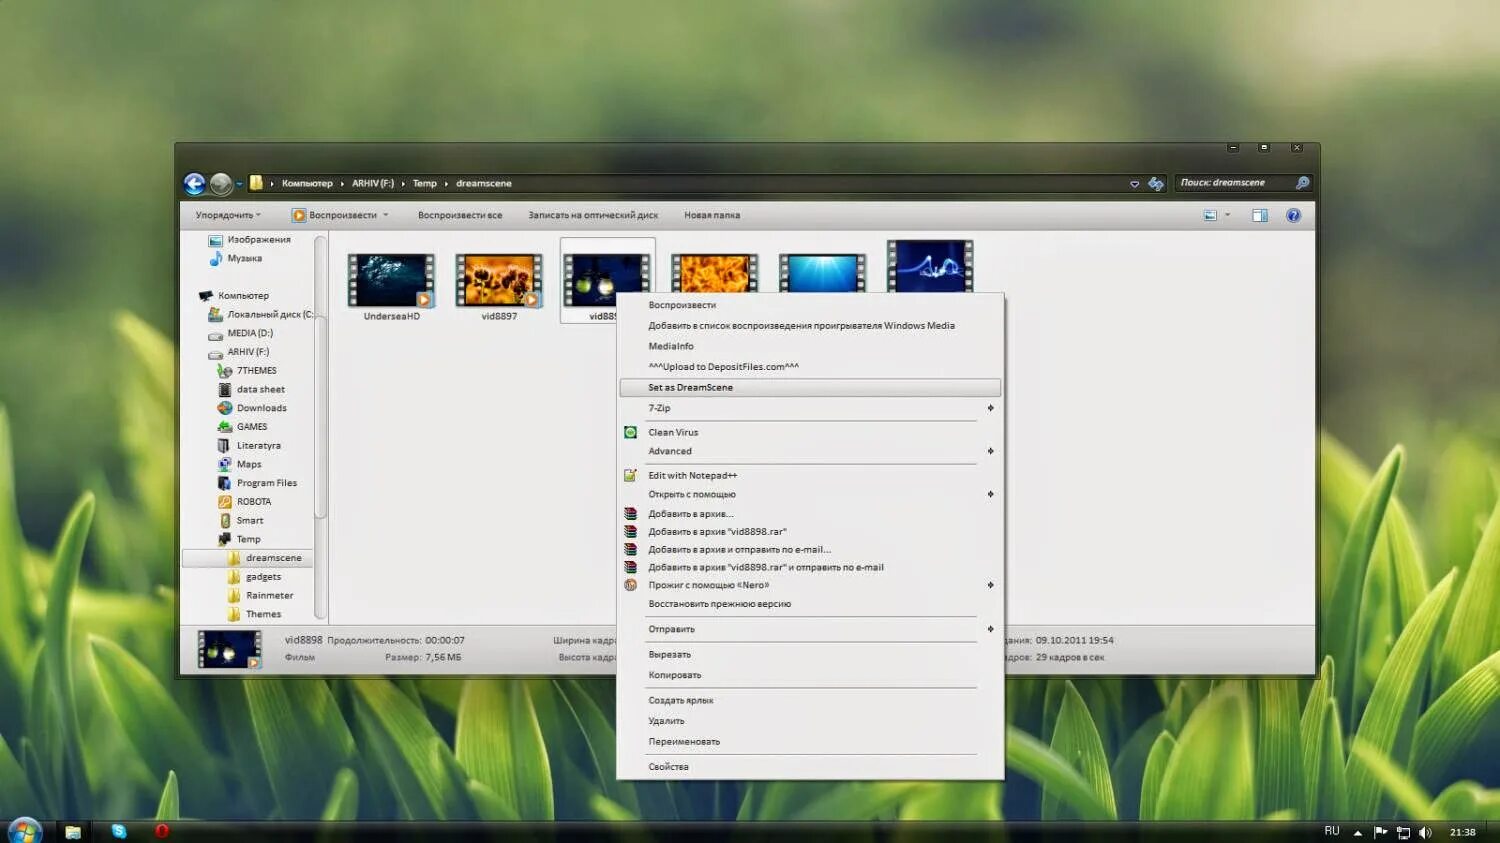Click the Action Center flag icon
The image size is (1500, 843).
[x=1381, y=832]
